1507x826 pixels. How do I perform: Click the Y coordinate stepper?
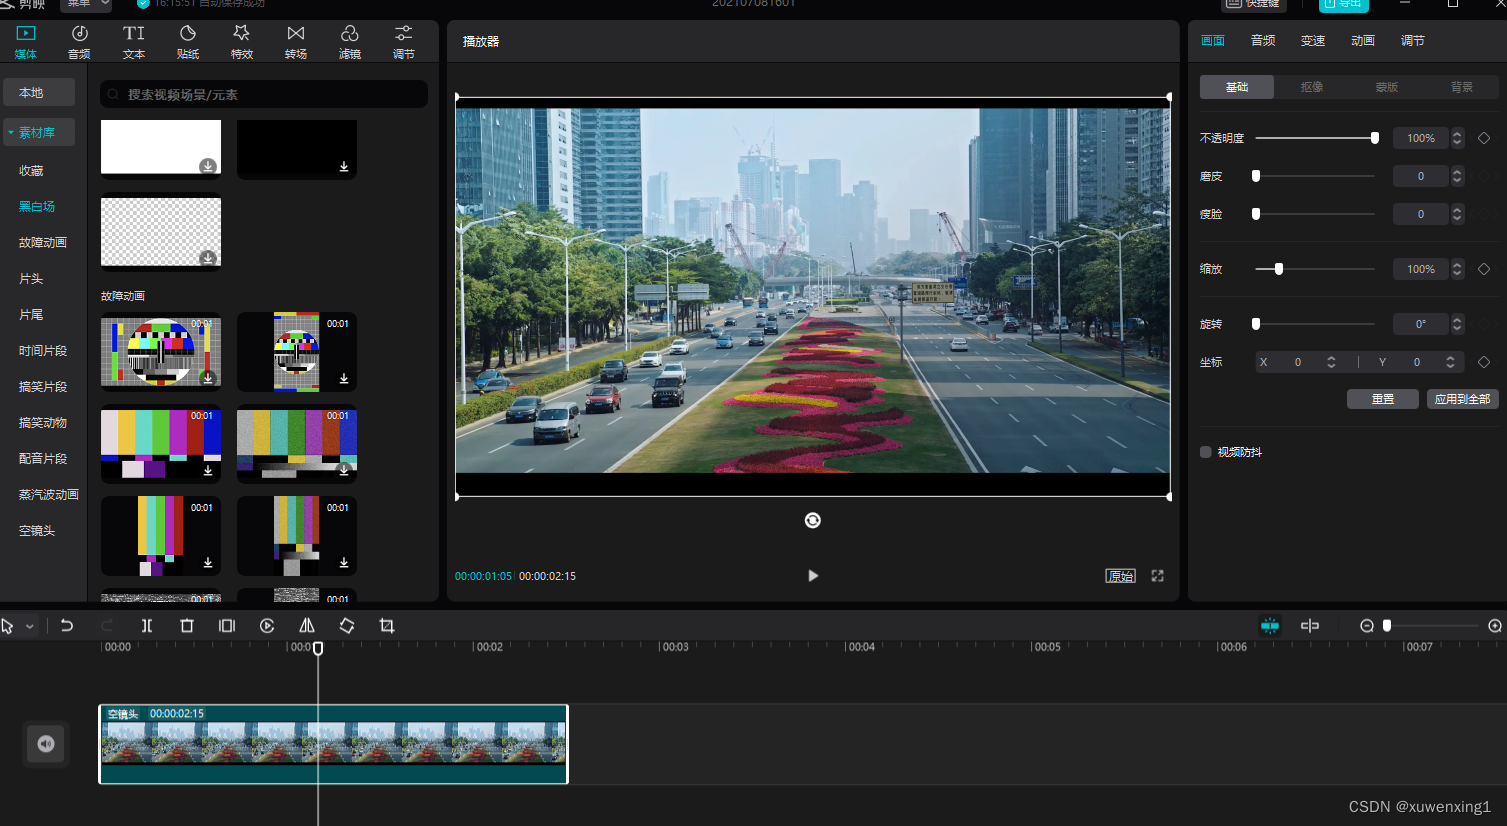point(1450,362)
